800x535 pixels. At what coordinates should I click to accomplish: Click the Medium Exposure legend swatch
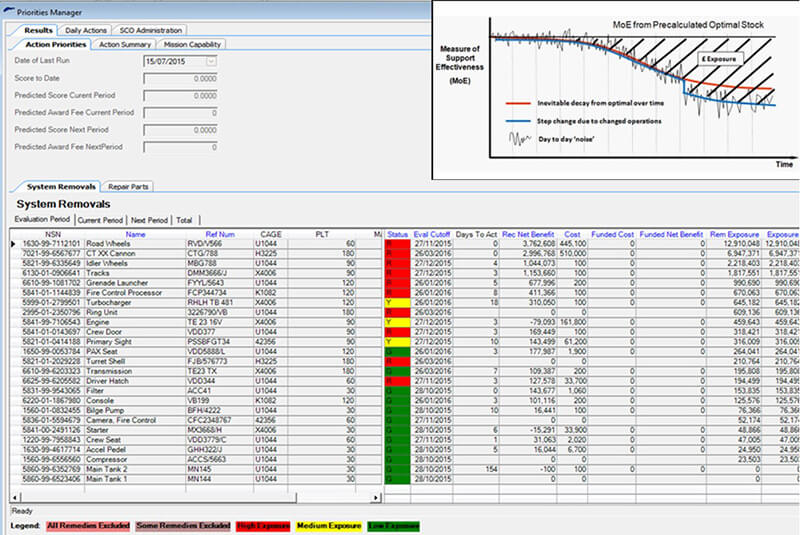point(329,526)
